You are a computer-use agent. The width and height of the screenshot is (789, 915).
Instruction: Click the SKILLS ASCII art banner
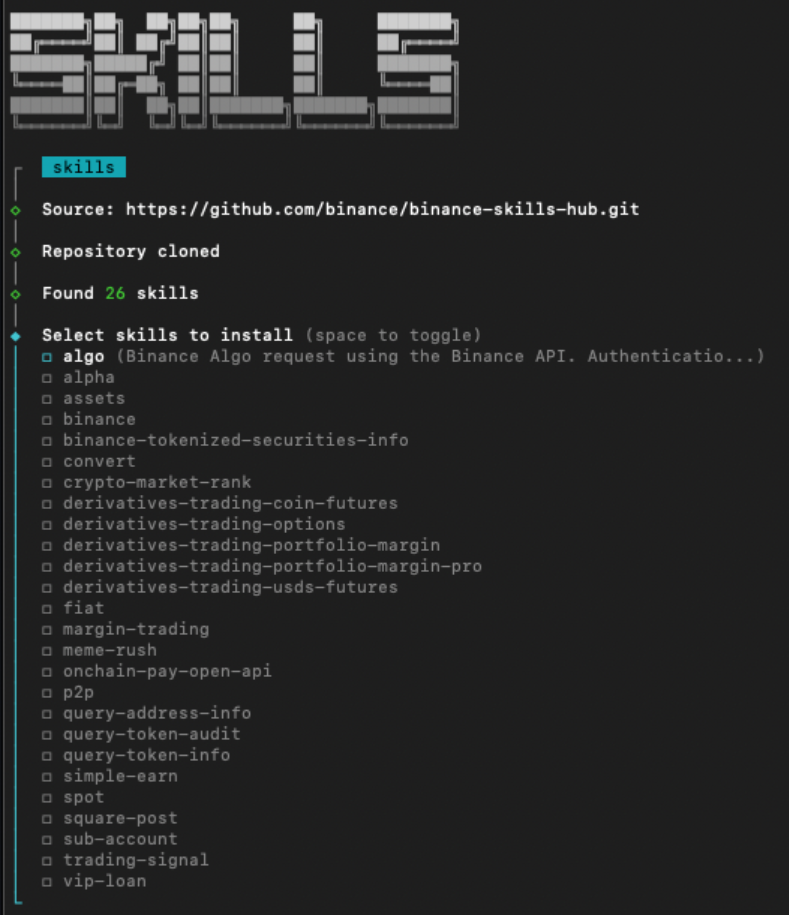235,70
